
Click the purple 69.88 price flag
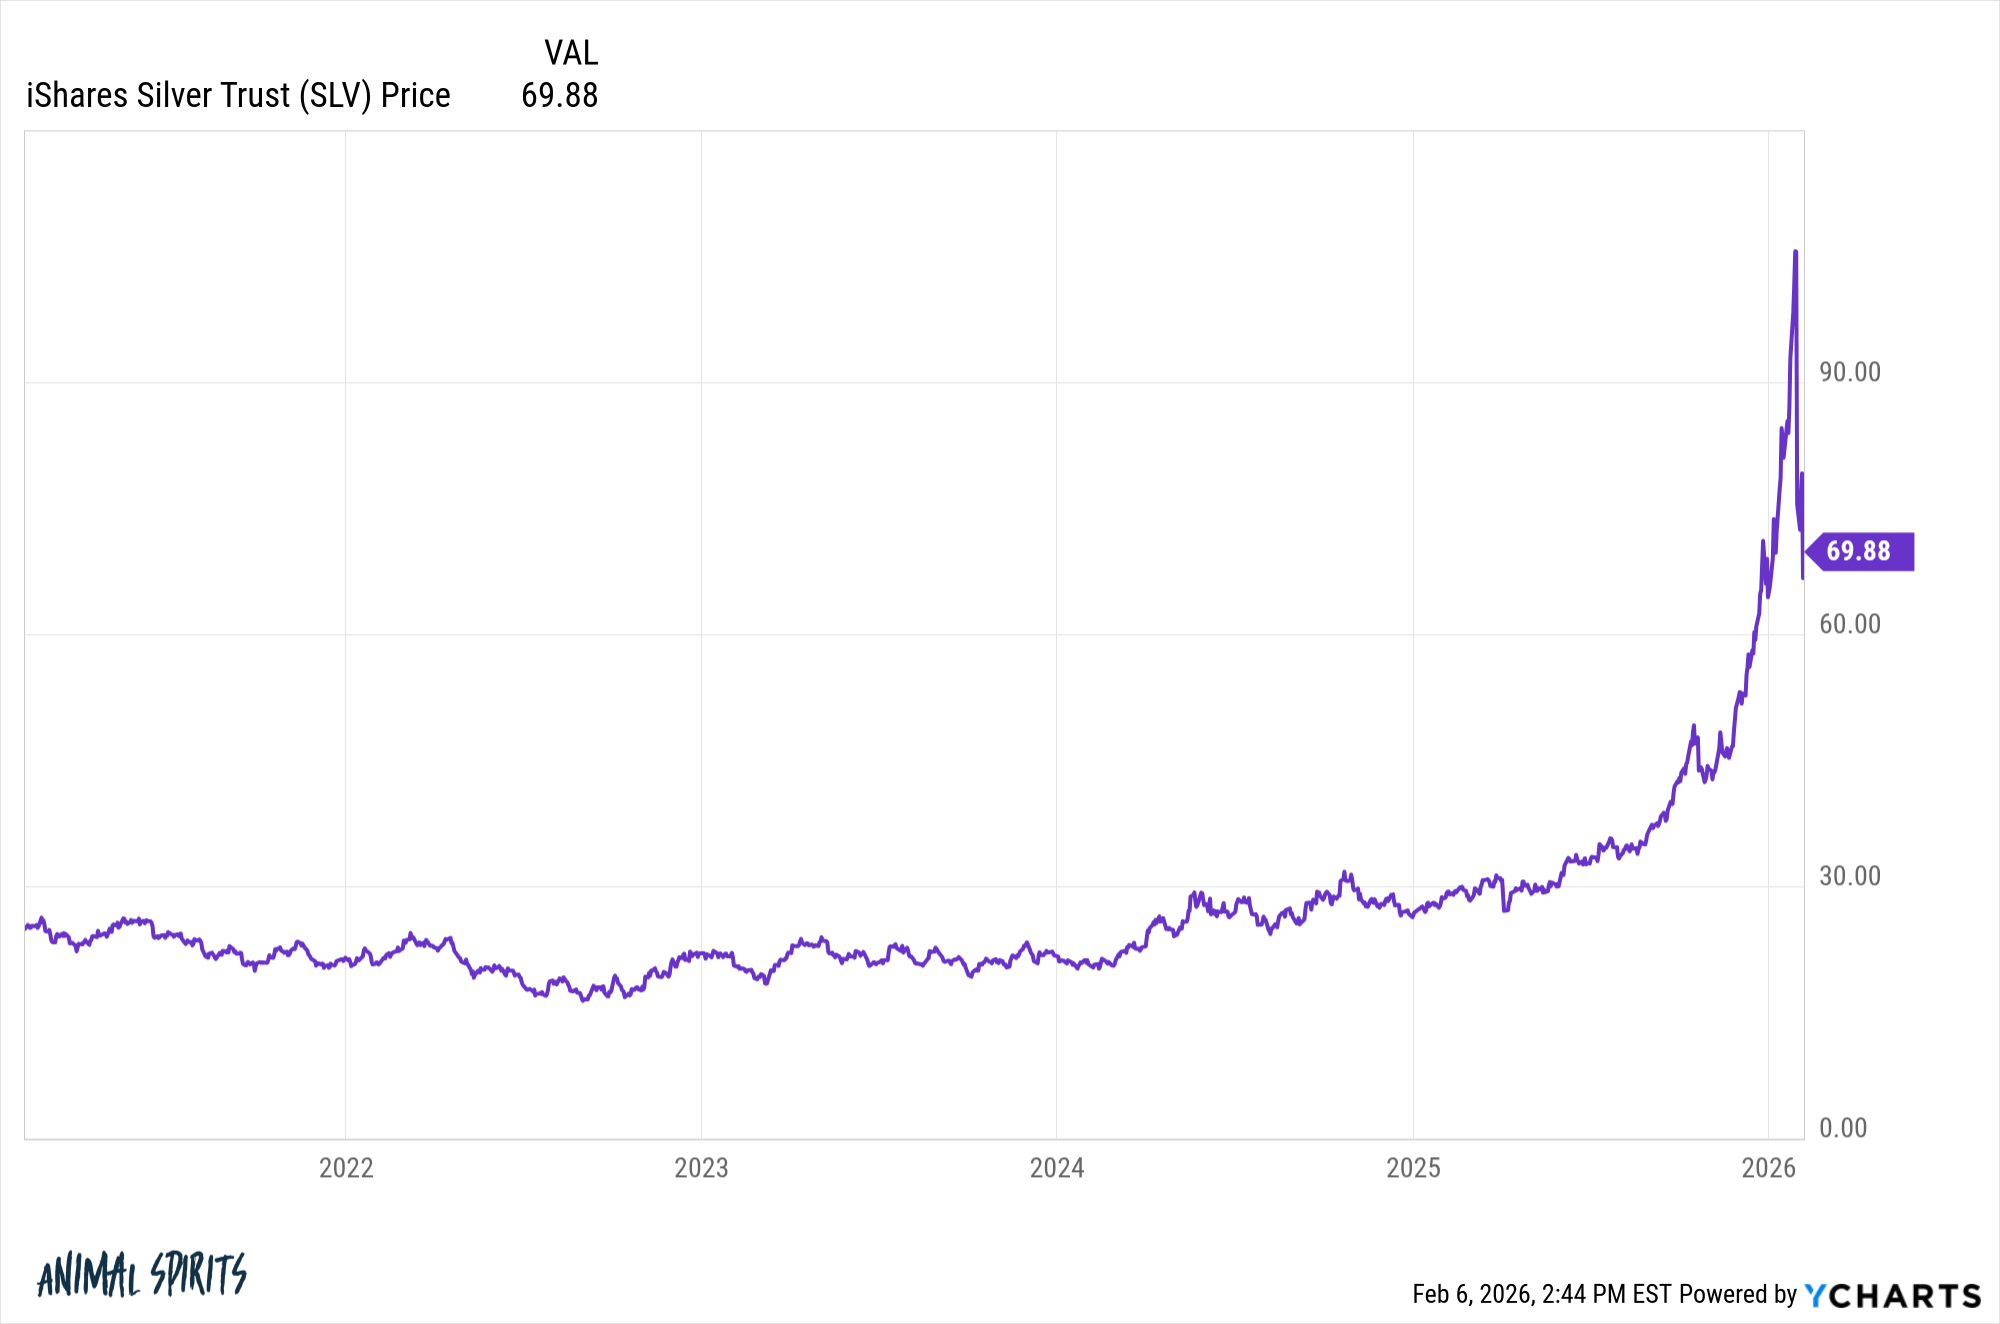pos(1860,551)
